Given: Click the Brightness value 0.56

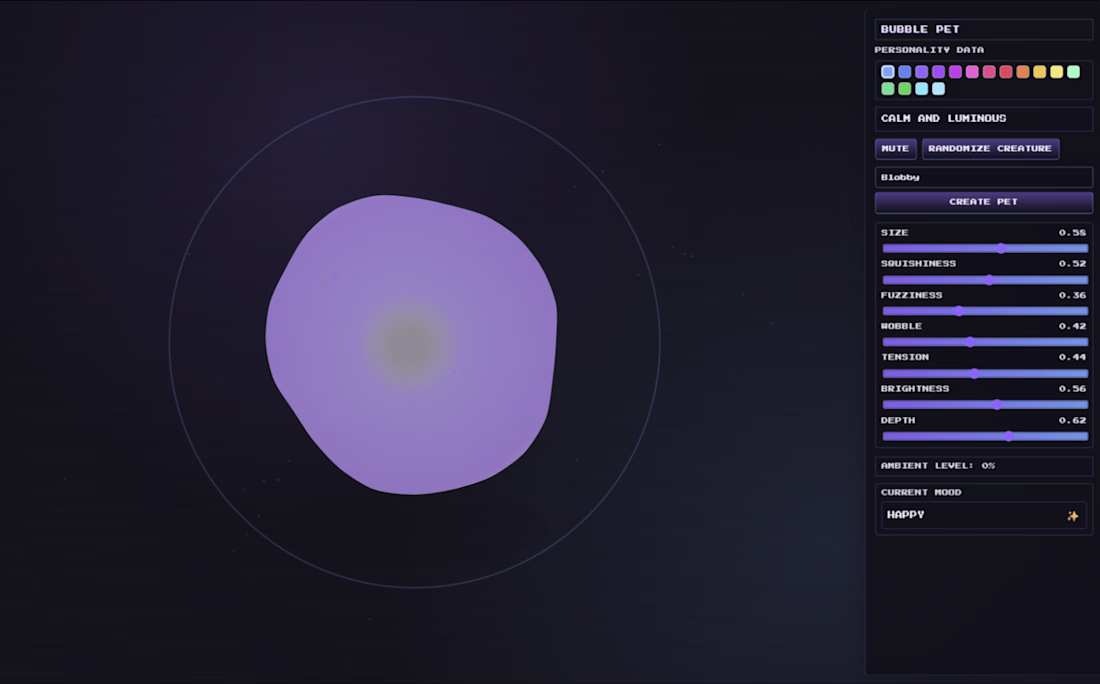Looking at the screenshot, I should (x=1072, y=389).
